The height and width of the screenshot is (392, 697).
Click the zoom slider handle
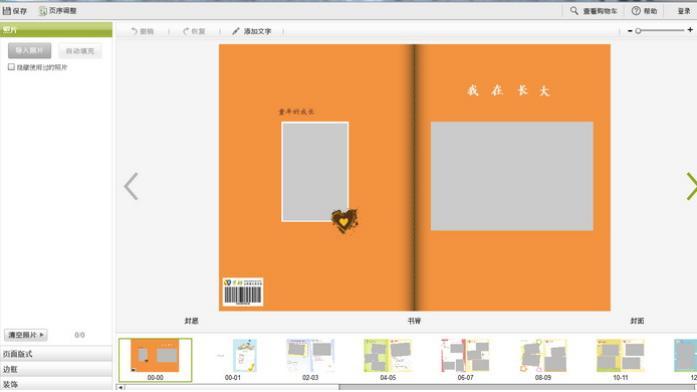tap(638, 31)
